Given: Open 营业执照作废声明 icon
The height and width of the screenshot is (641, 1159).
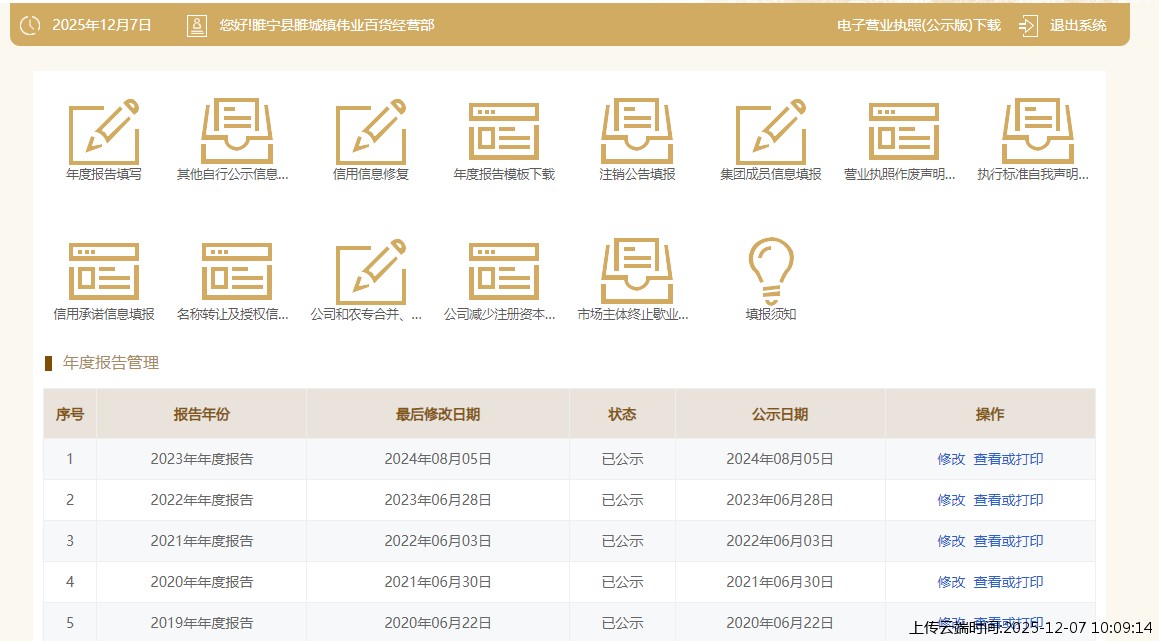Looking at the screenshot, I should 903,133.
